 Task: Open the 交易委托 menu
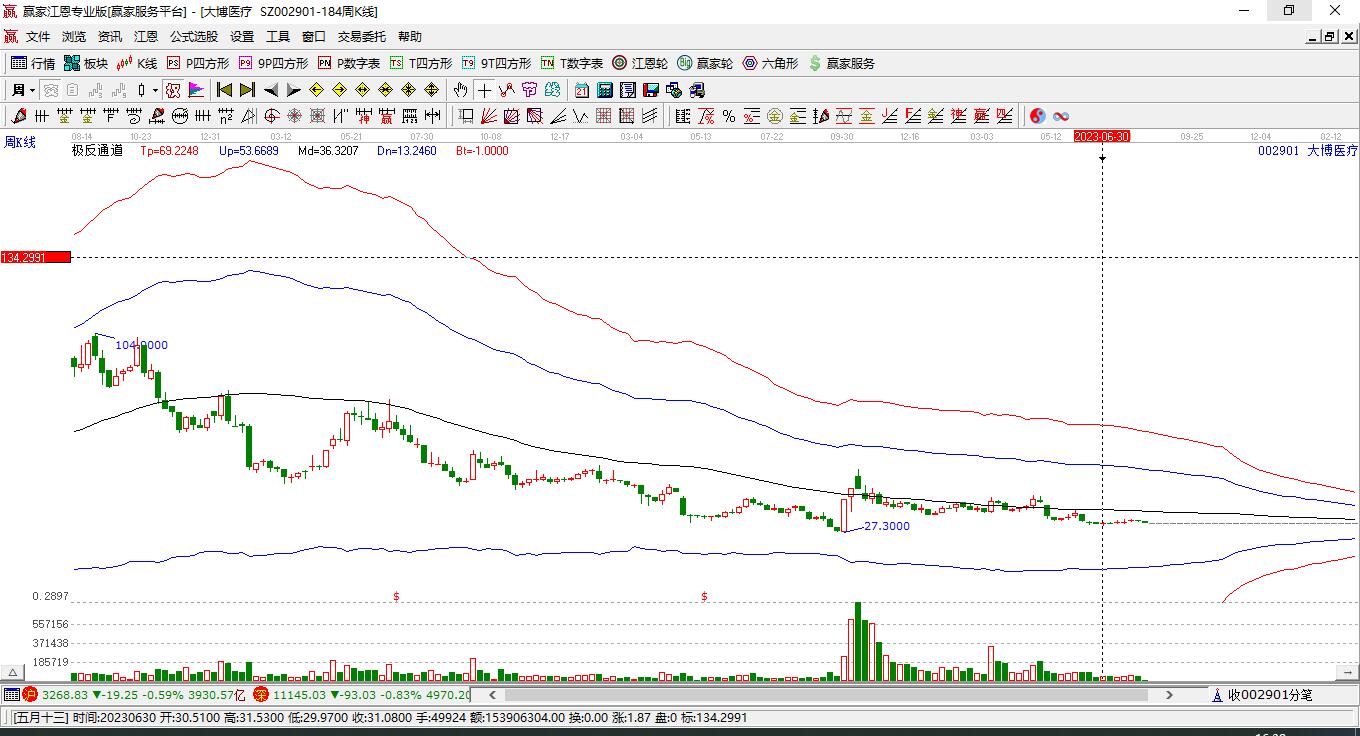(x=361, y=36)
